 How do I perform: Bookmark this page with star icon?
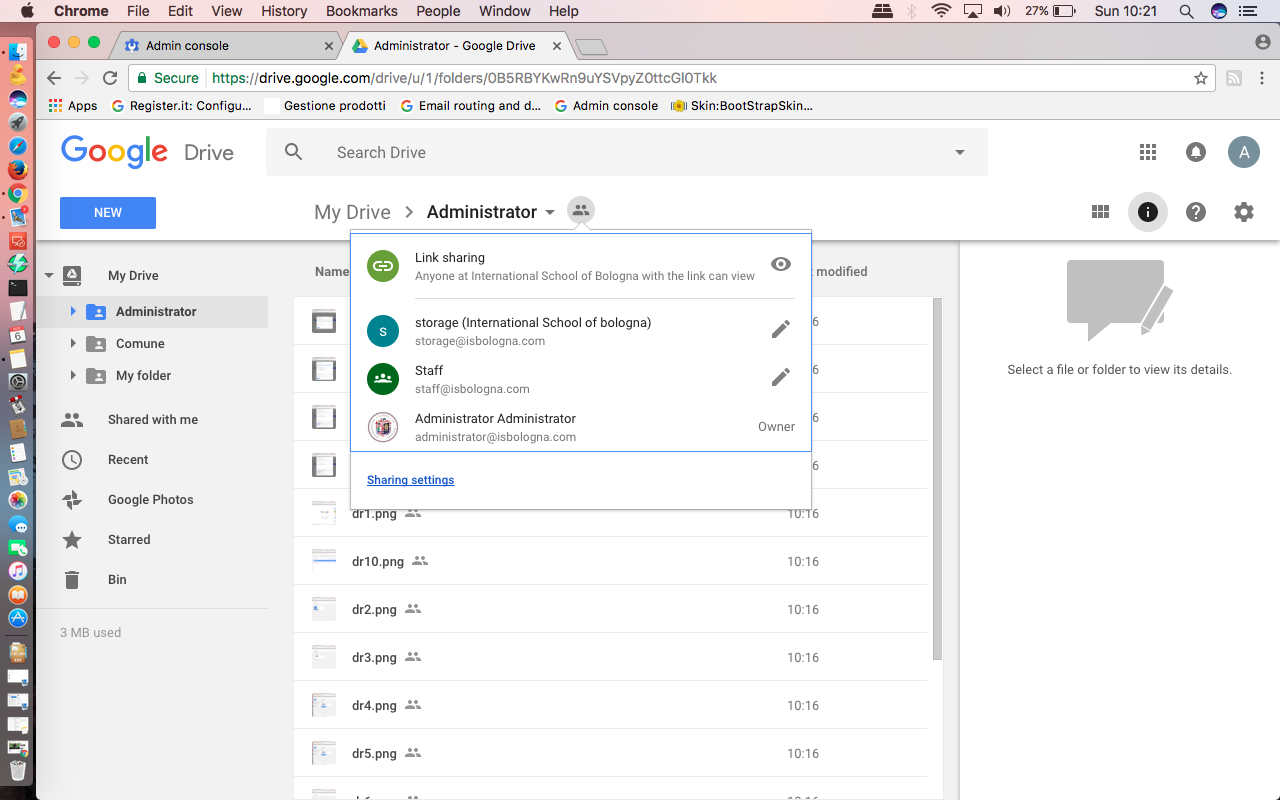[1201, 78]
